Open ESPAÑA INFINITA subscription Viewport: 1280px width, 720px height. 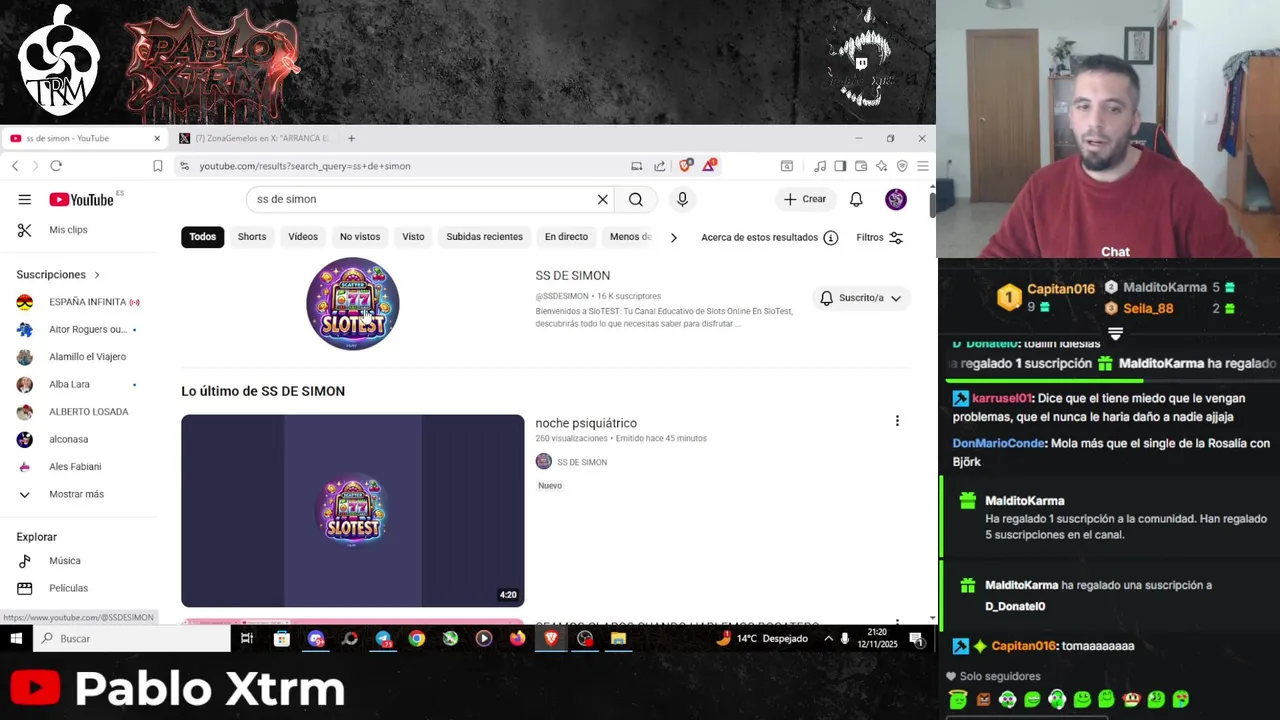coord(78,302)
